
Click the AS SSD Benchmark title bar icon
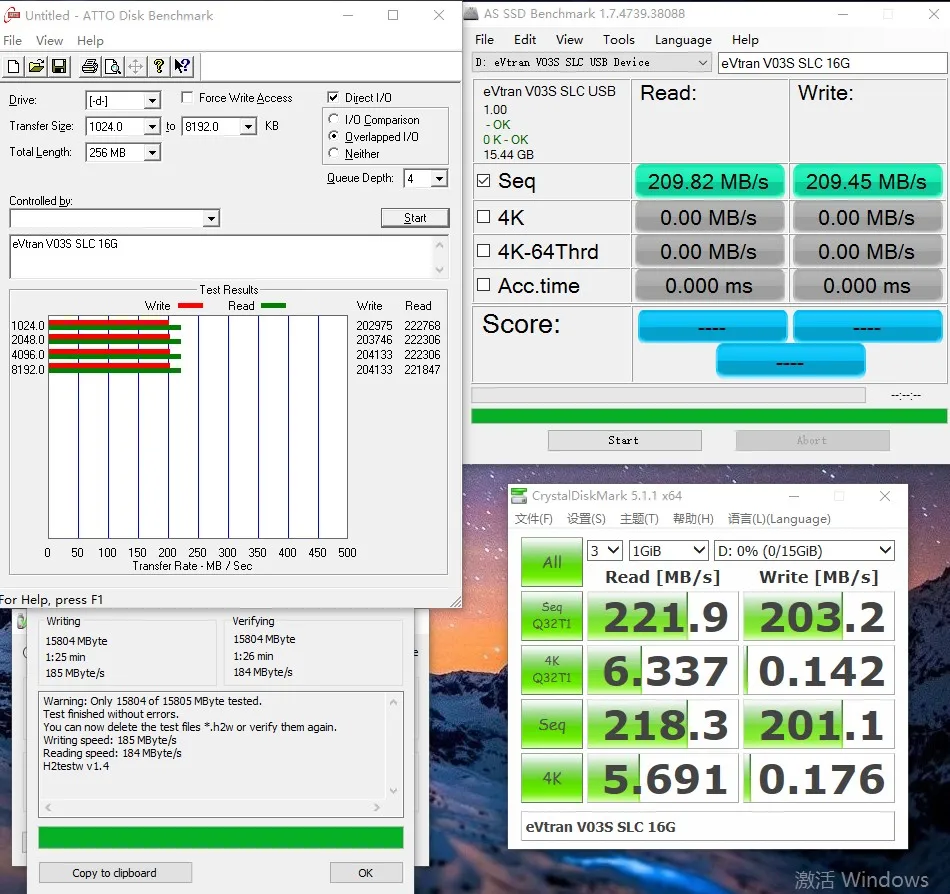click(471, 13)
